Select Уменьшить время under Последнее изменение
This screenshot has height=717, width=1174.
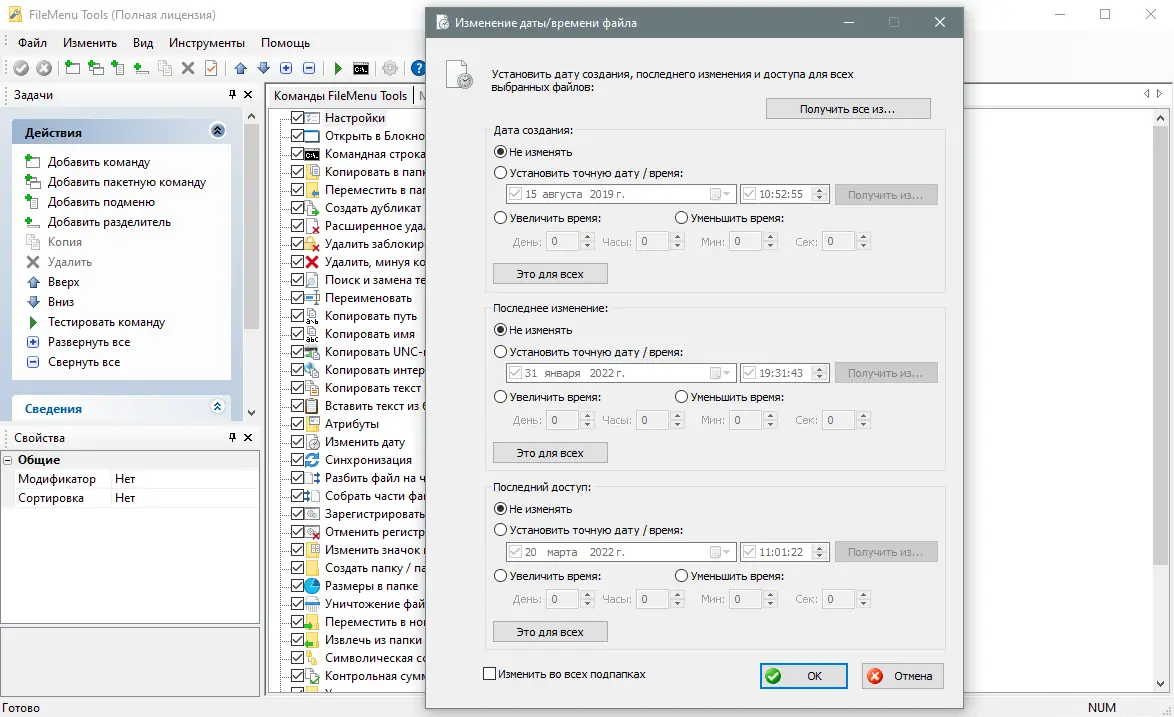[x=681, y=397]
